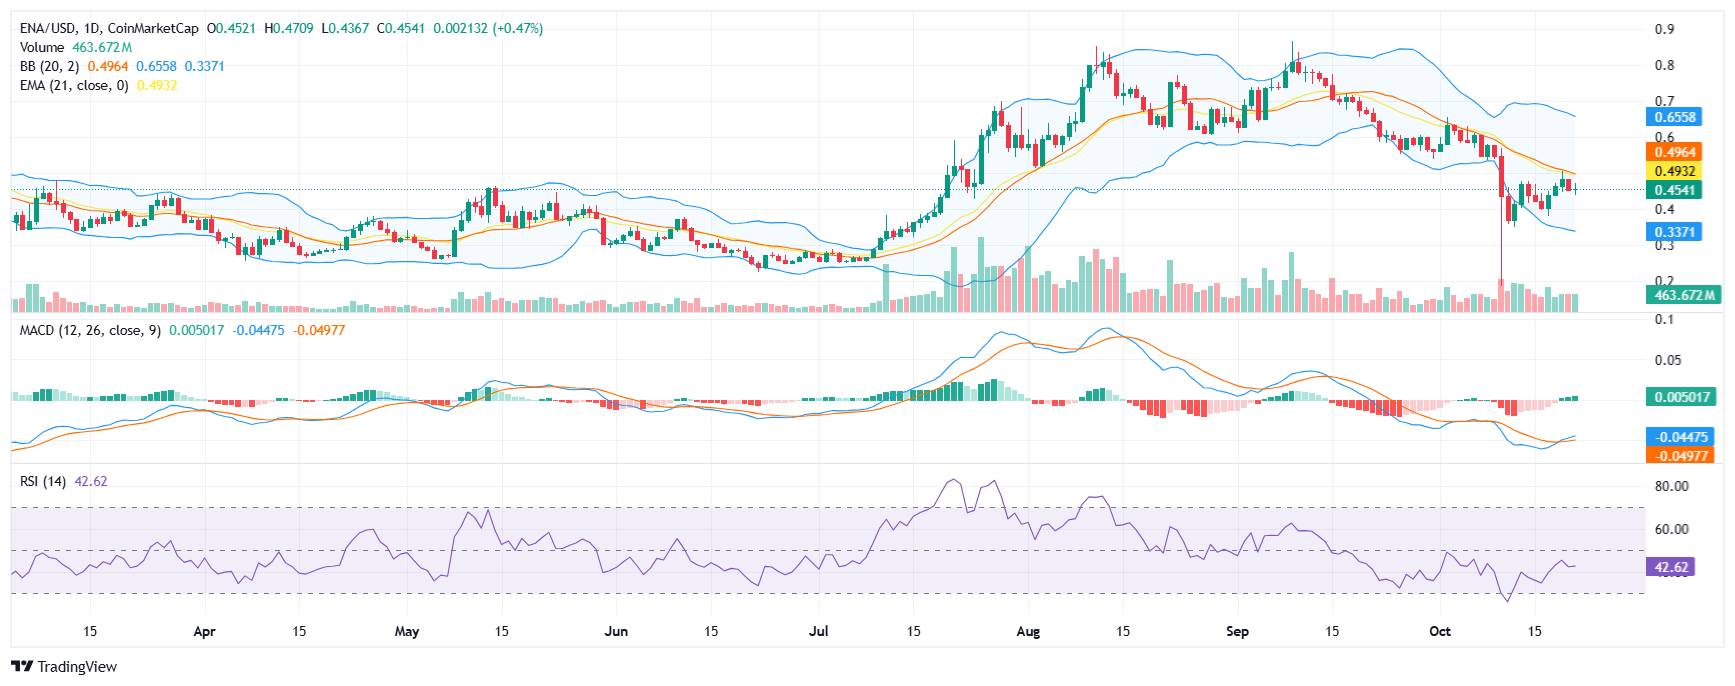This screenshot has width=1735, height=686.
Task: Select the EMA (21, close, 0) legend
Action: coord(74,85)
